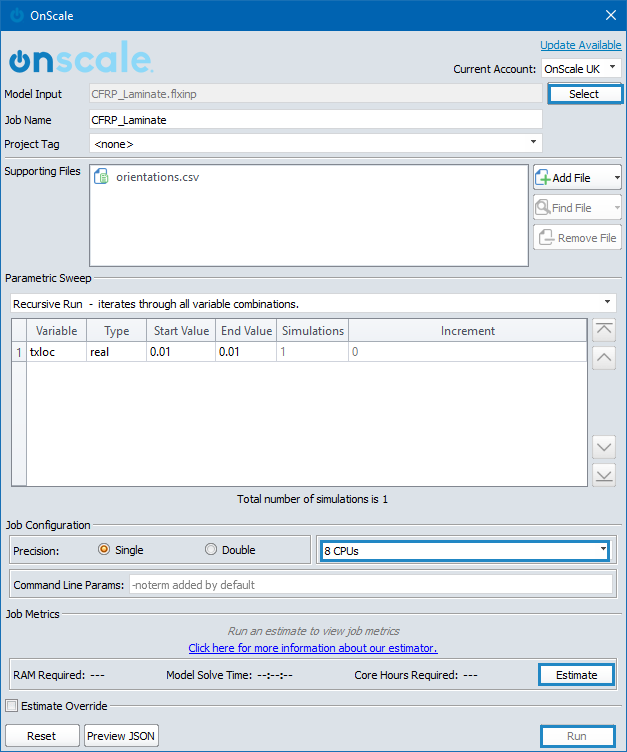
Task: Click the Model Input path field
Action: (316, 94)
